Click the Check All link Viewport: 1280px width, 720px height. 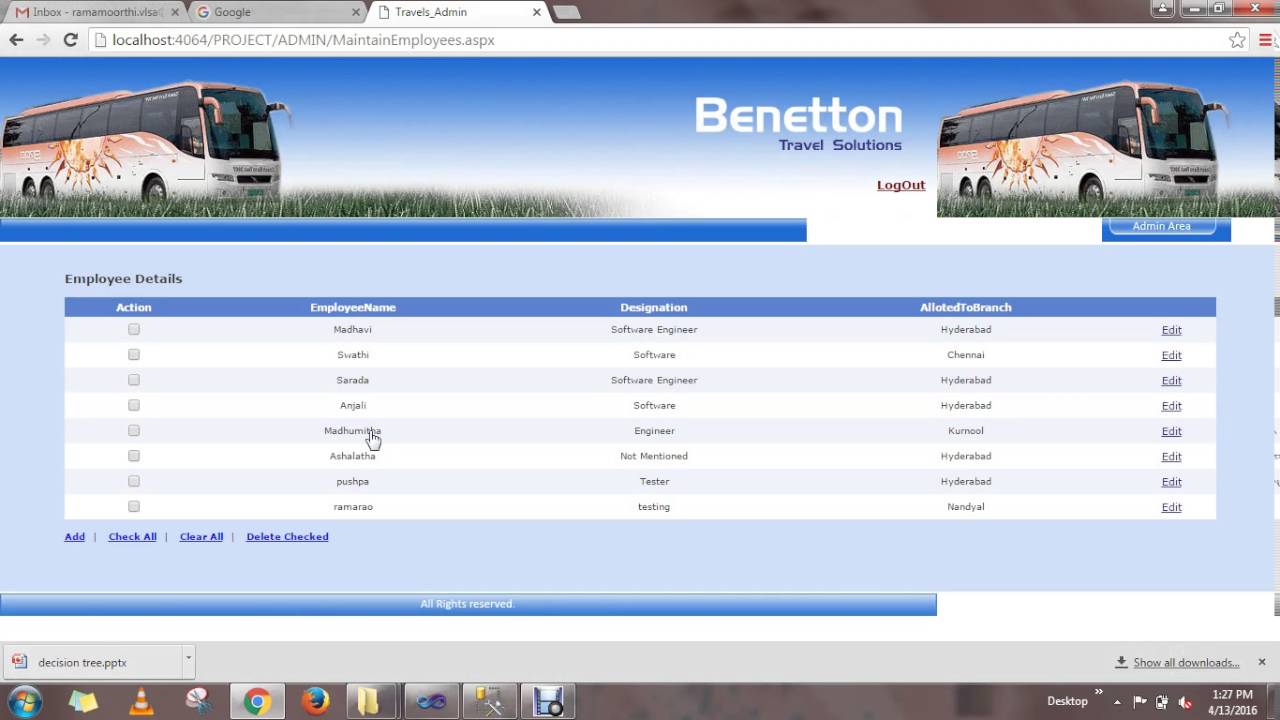pos(132,537)
